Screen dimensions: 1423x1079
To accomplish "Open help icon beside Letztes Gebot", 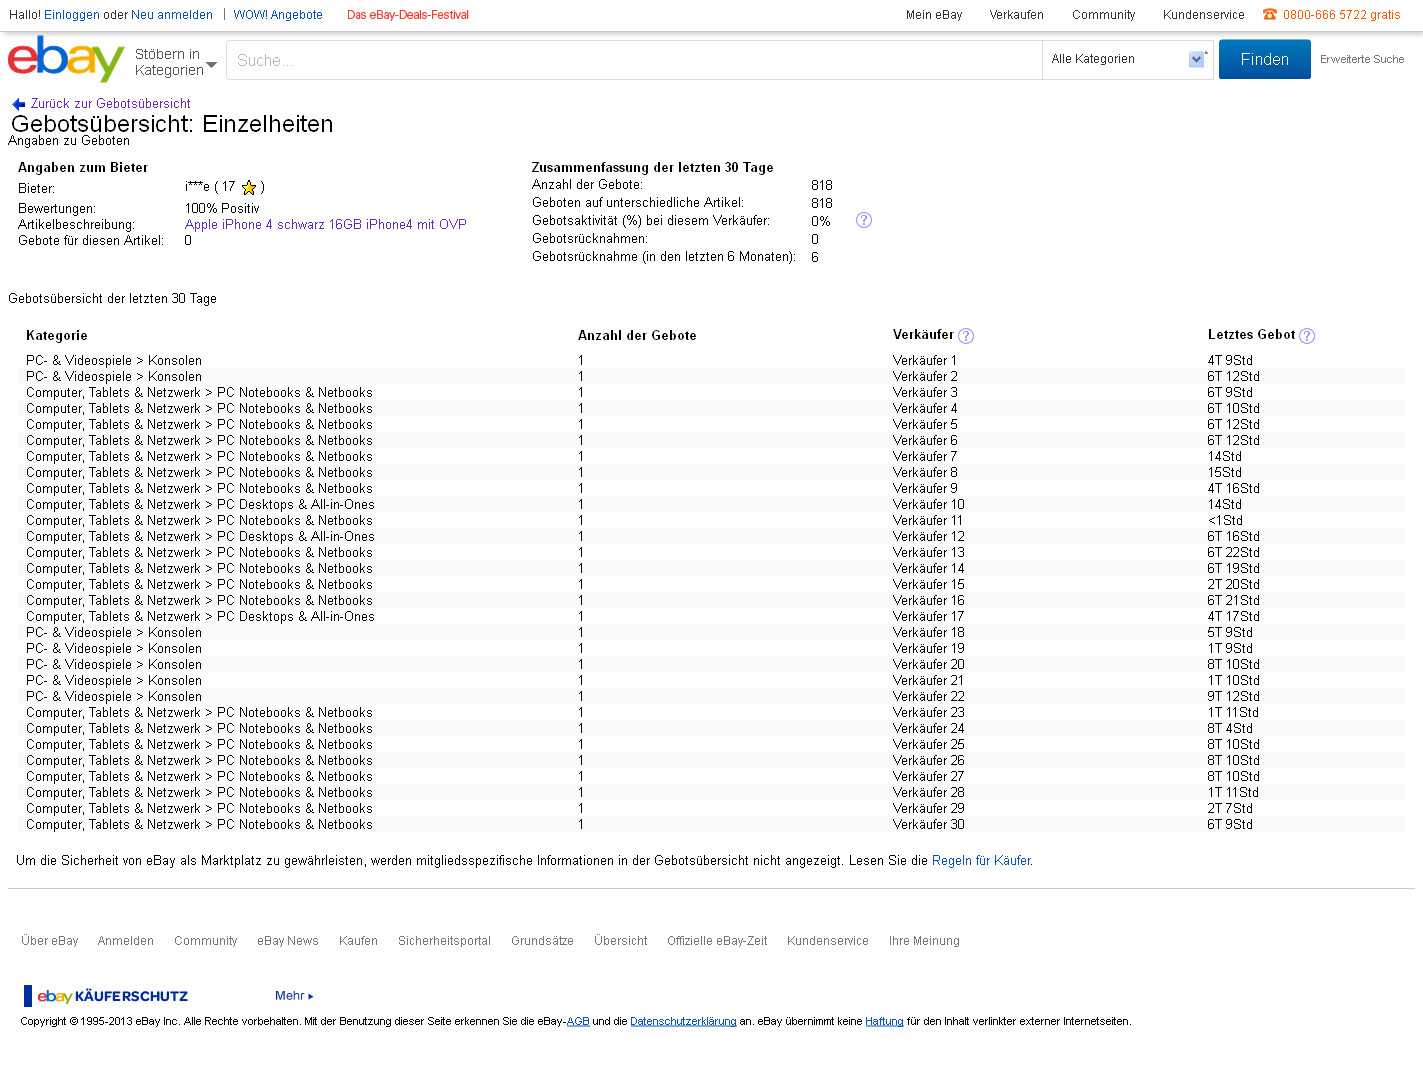I will point(1307,336).
